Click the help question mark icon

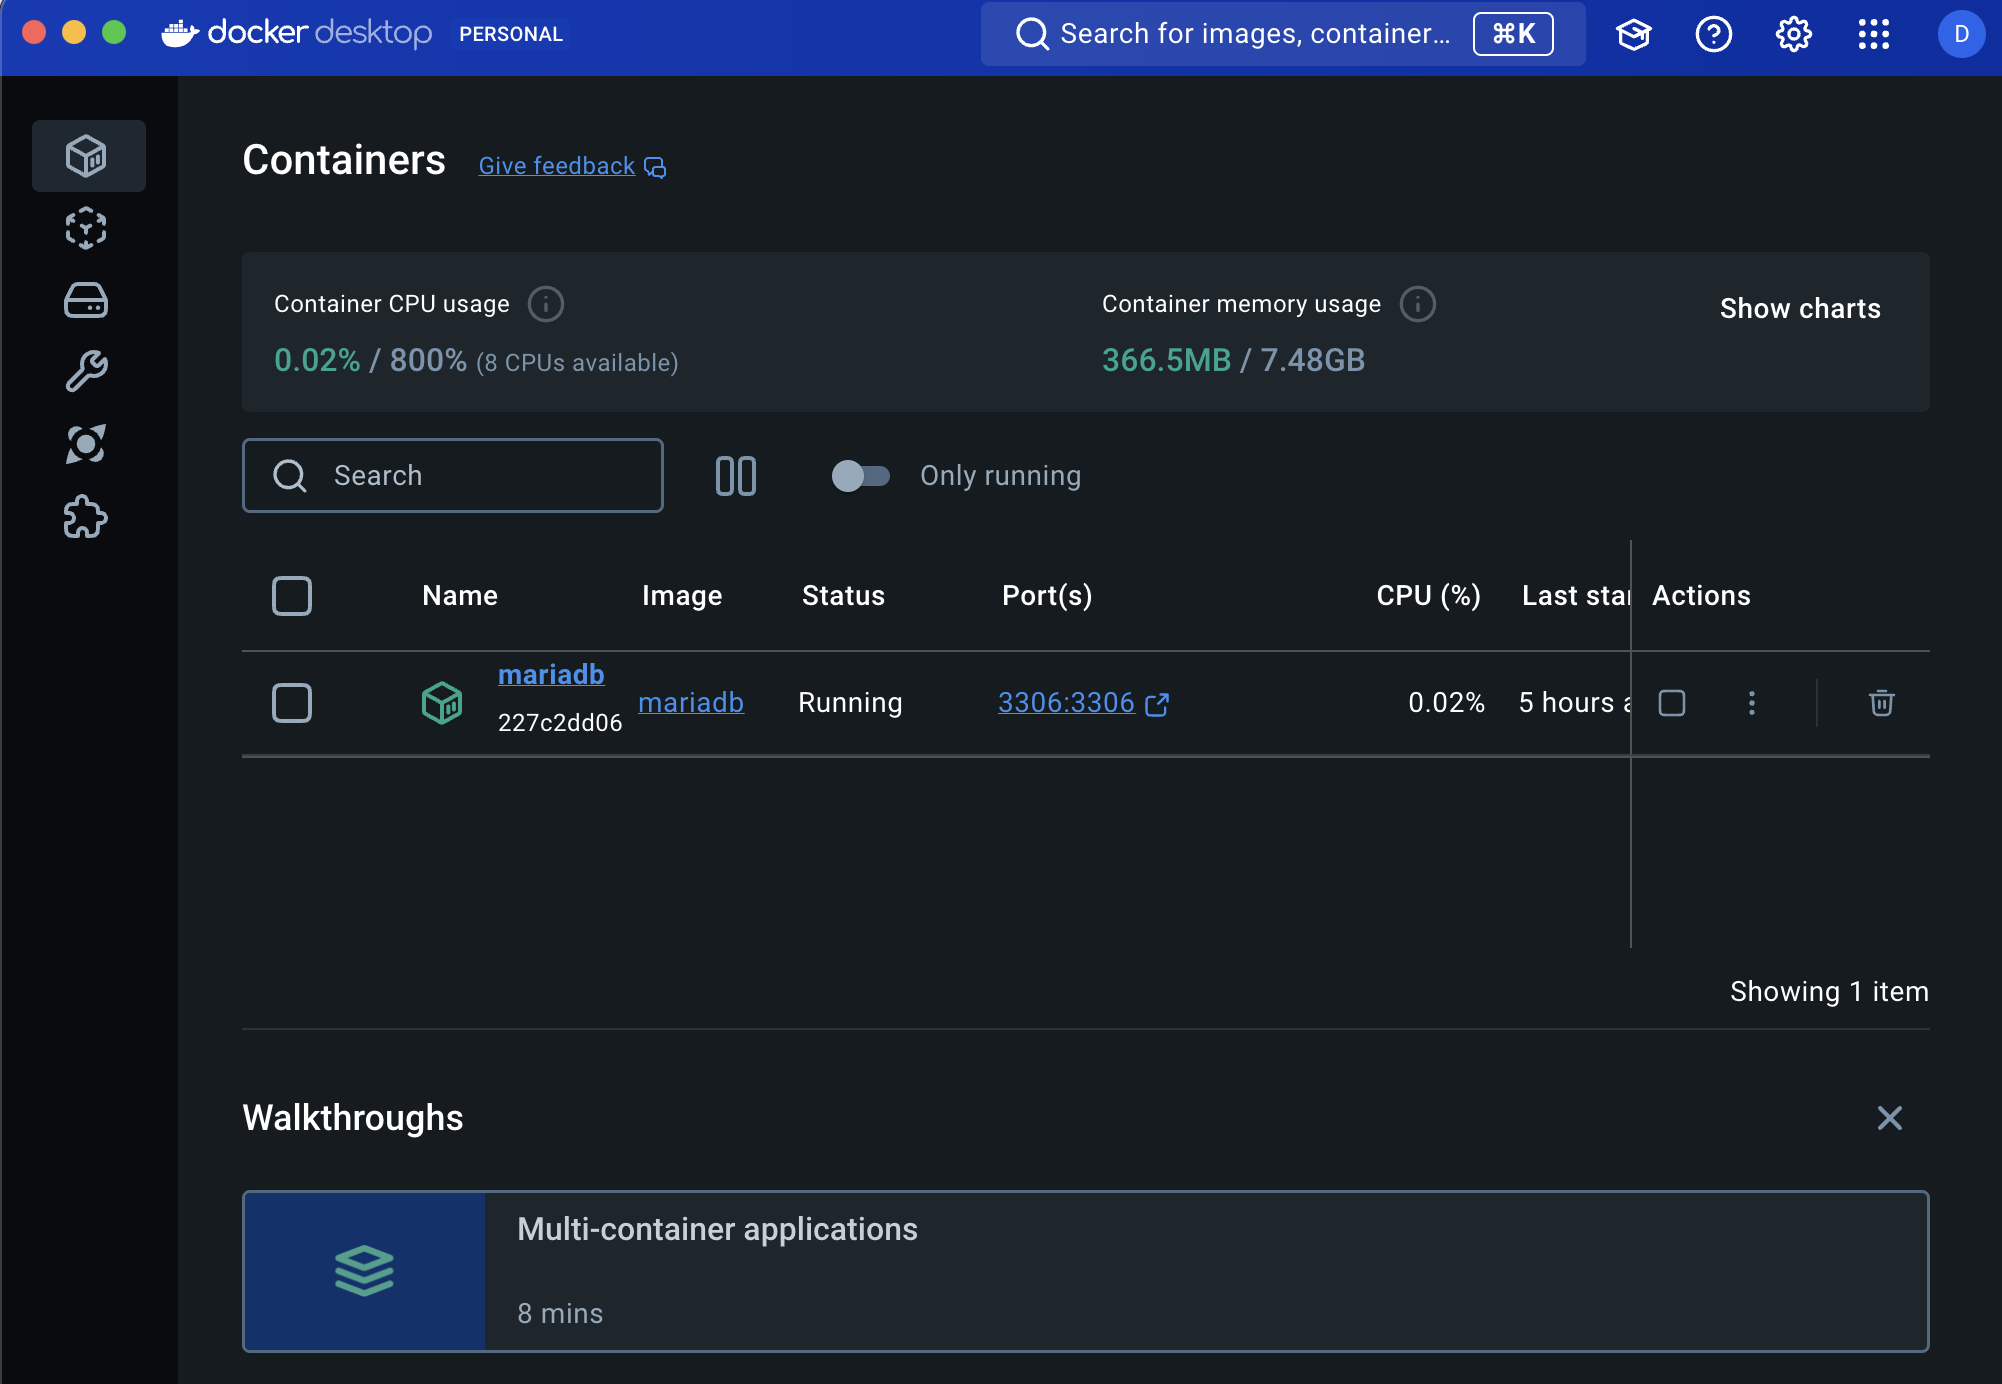[1713, 35]
